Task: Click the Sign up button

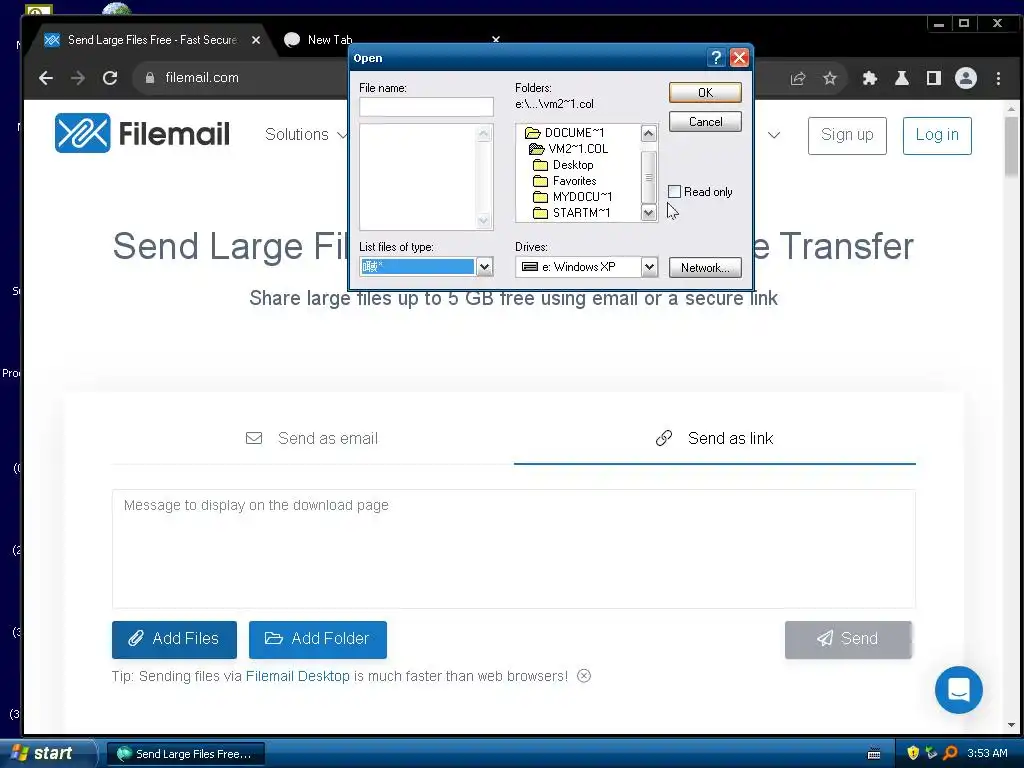Action: (847, 135)
